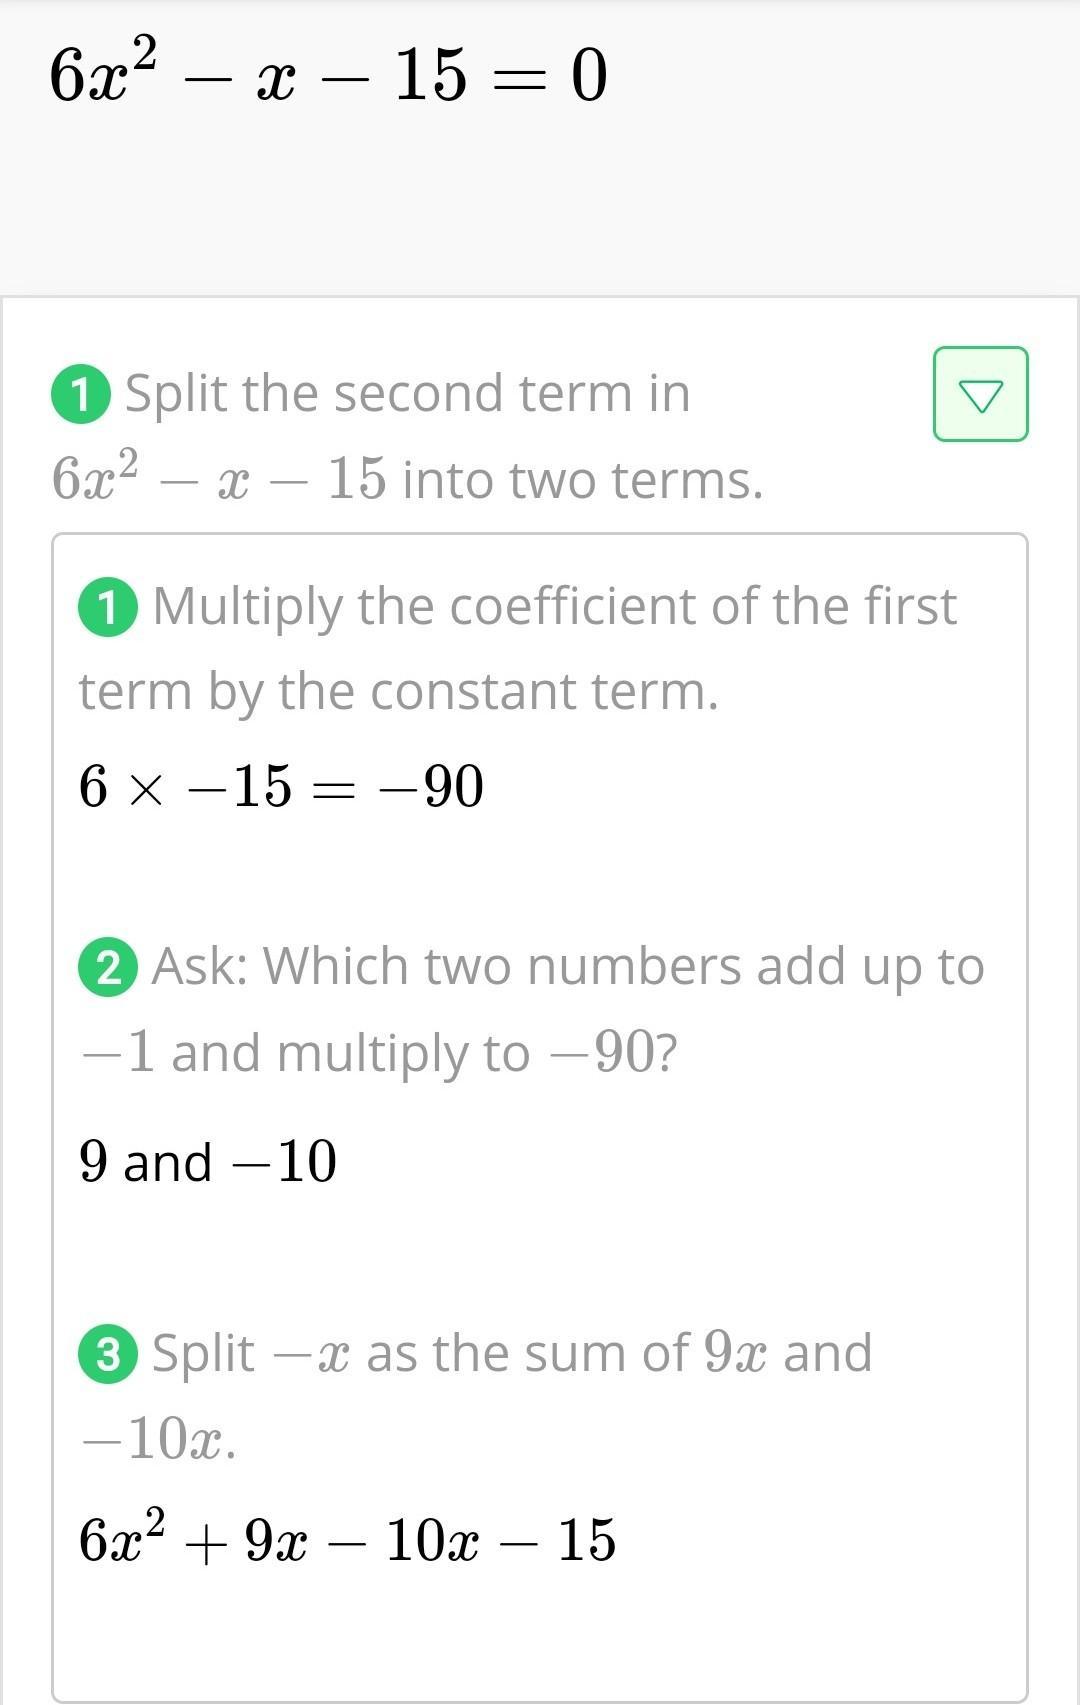Viewport: 1080px width, 1705px height.
Task: Tap the empty space at bottom of sub-steps box
Action: tap(540, 1640)
